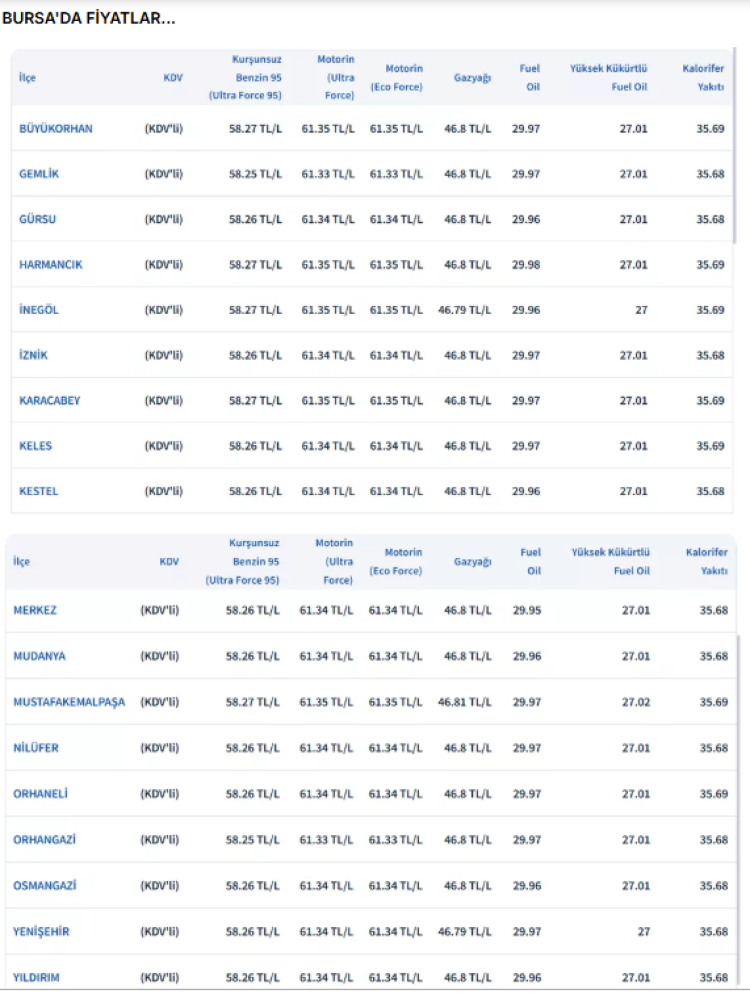Open the MUSTAFAKEMALPAŞA district link
The height and width of the screenshot is (998, 750).
(69, 702)
